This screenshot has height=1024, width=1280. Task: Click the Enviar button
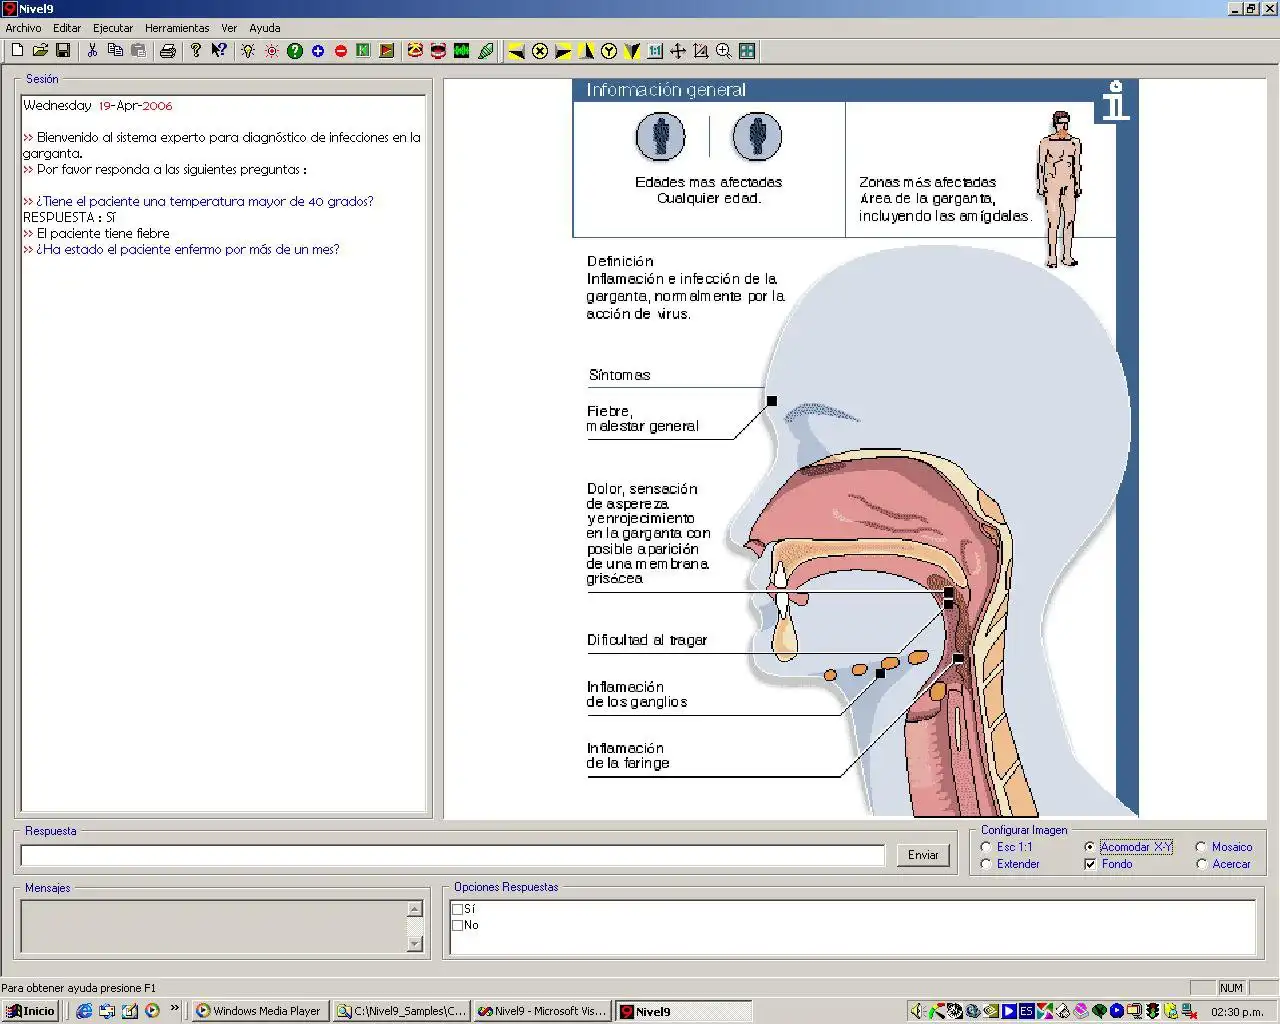(x=923, y=855)
